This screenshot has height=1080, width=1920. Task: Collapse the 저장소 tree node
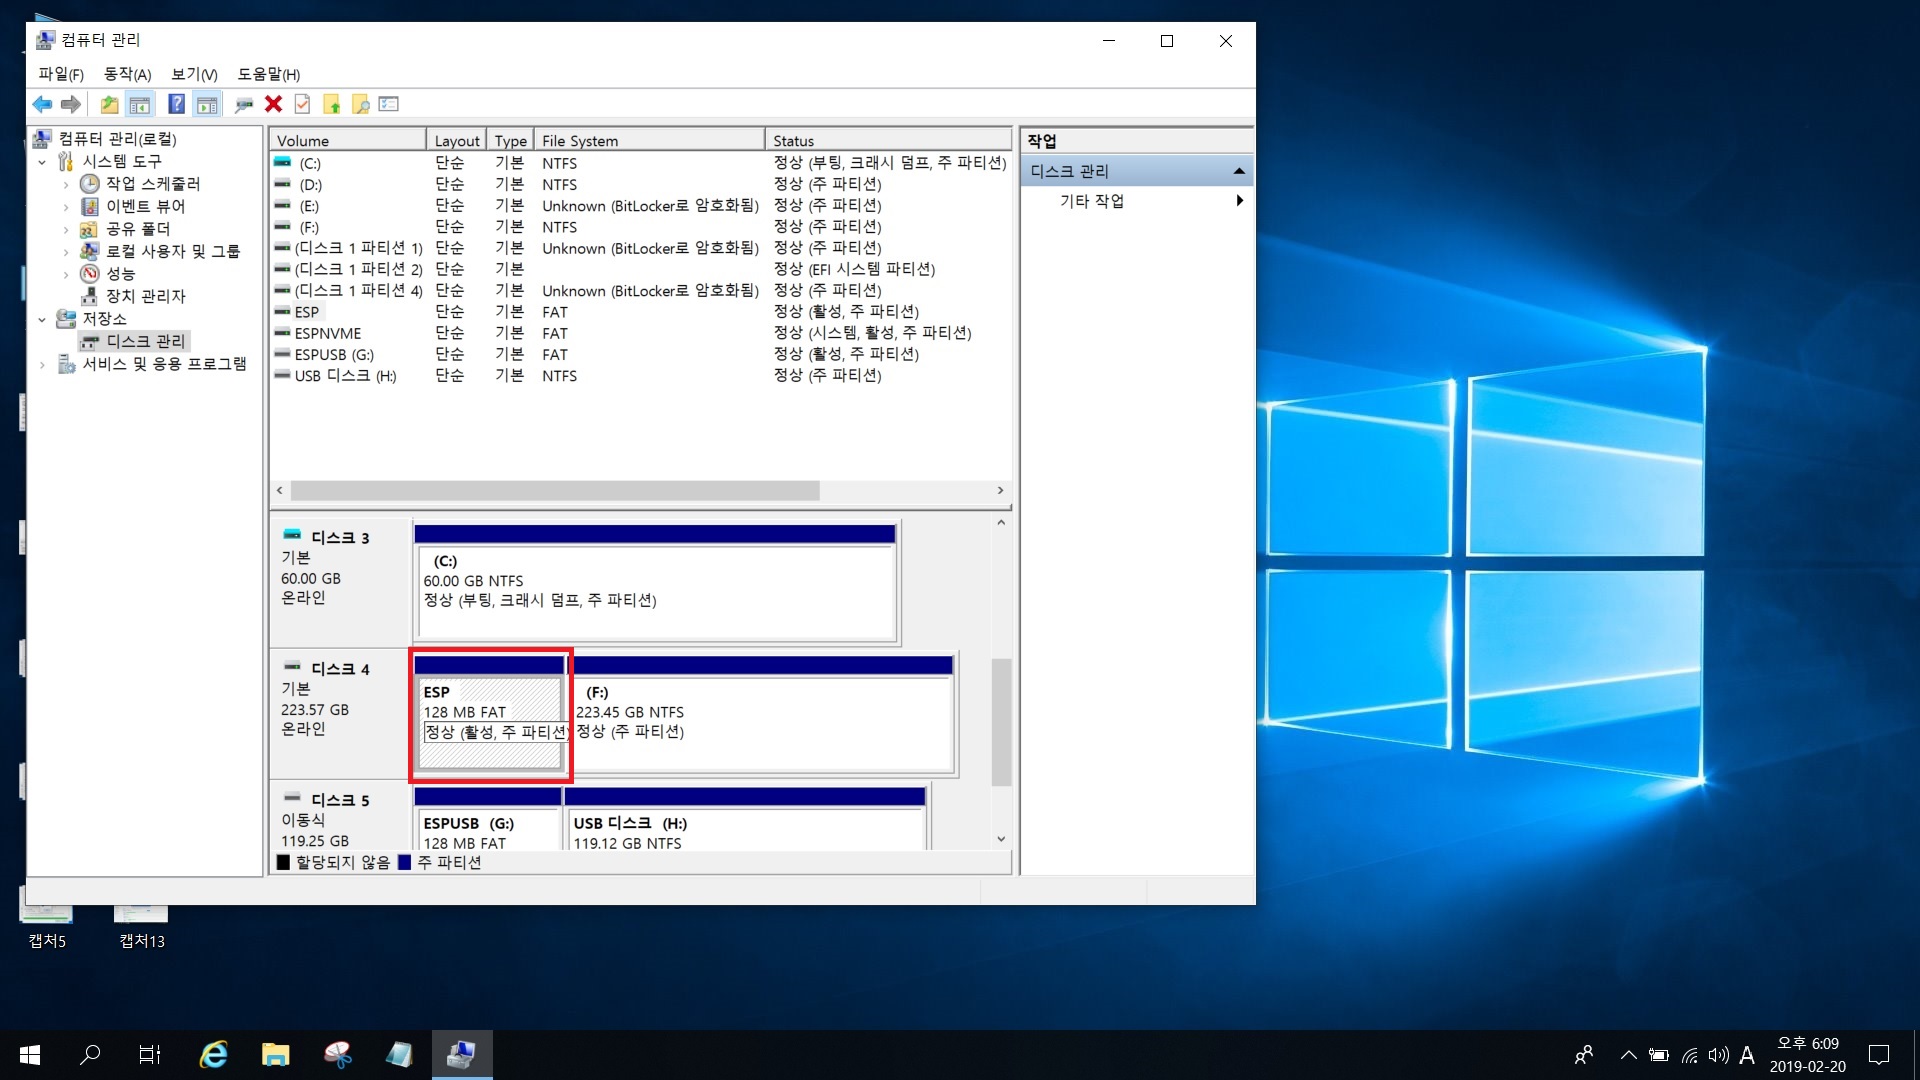(x=42, y=319)
